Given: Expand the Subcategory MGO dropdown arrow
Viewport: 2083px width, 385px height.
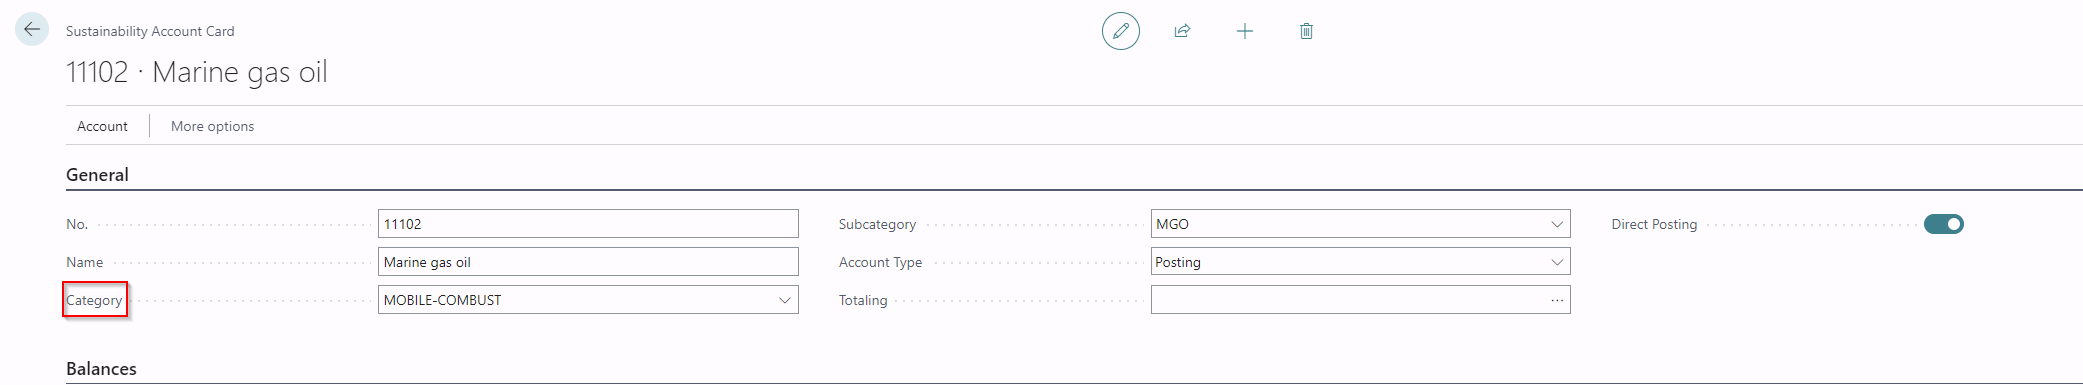Looking at the screenshot, I should [1557, 224].
